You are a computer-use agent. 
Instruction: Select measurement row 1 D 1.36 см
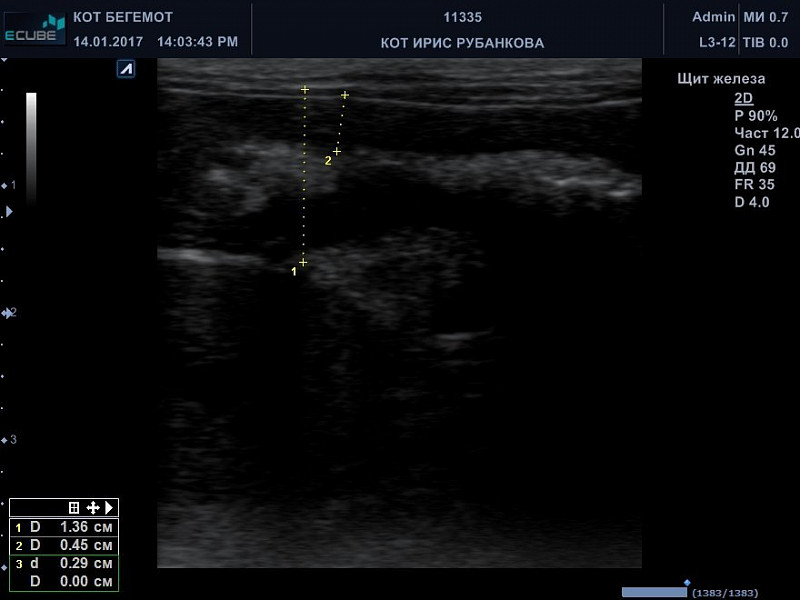(x=64, y=527)
